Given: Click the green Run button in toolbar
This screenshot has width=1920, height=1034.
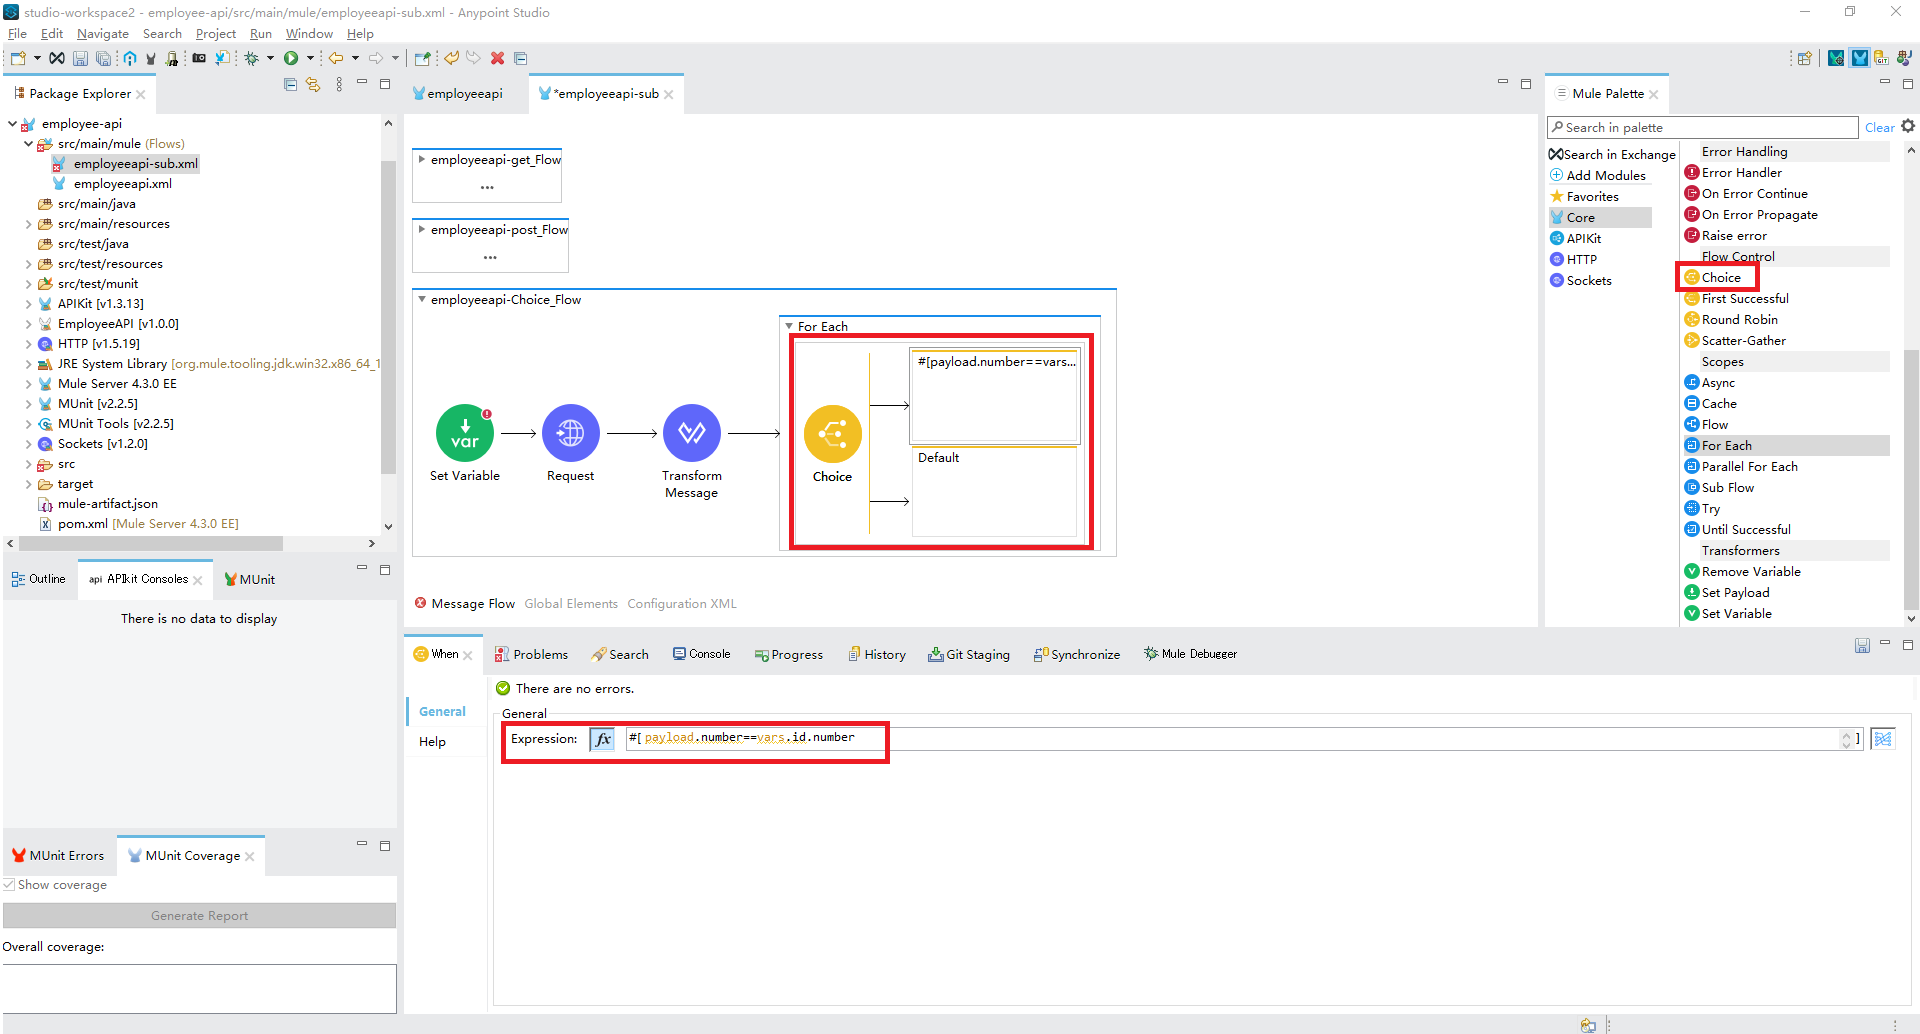Looking at the screenshot, I should point(291,58).
